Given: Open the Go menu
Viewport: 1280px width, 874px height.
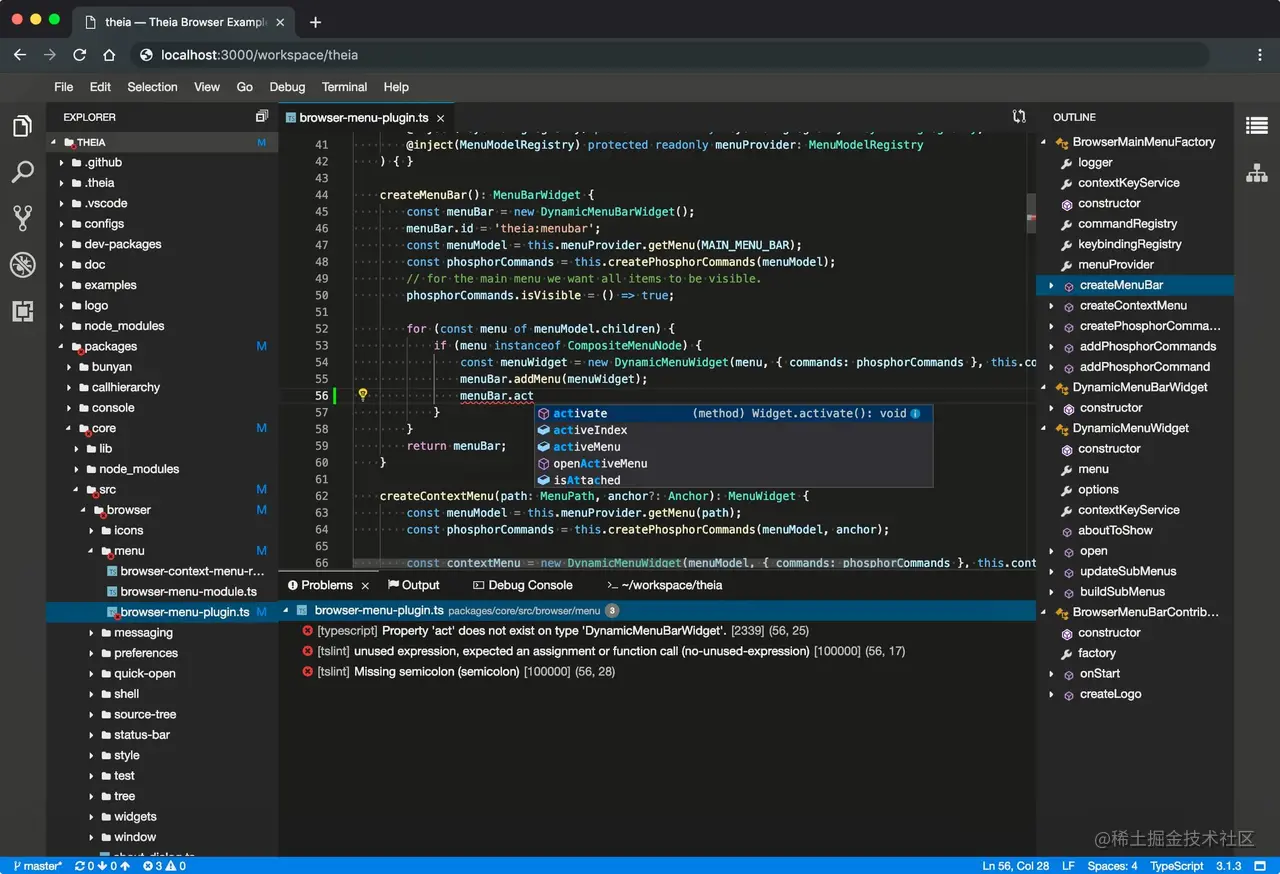Looking at the screenshot, I should pos(244,87).
